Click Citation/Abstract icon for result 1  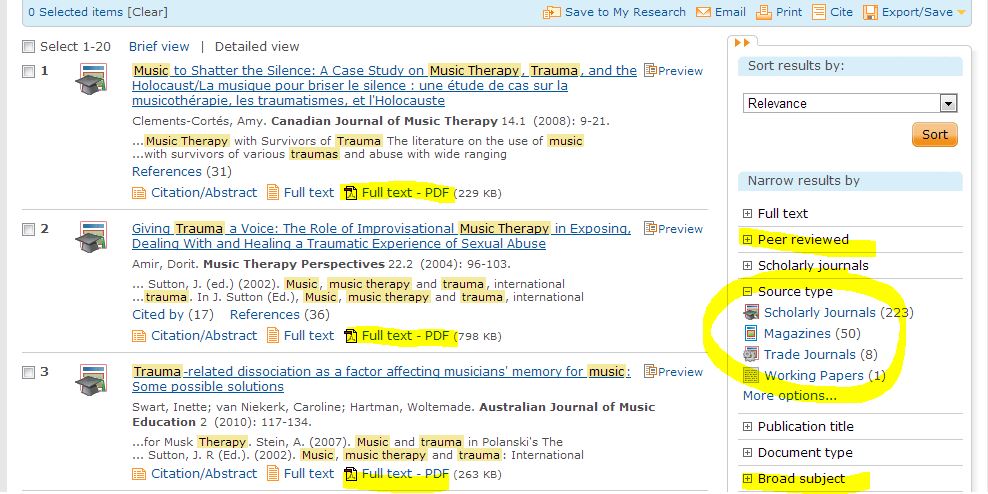[139, 193]
